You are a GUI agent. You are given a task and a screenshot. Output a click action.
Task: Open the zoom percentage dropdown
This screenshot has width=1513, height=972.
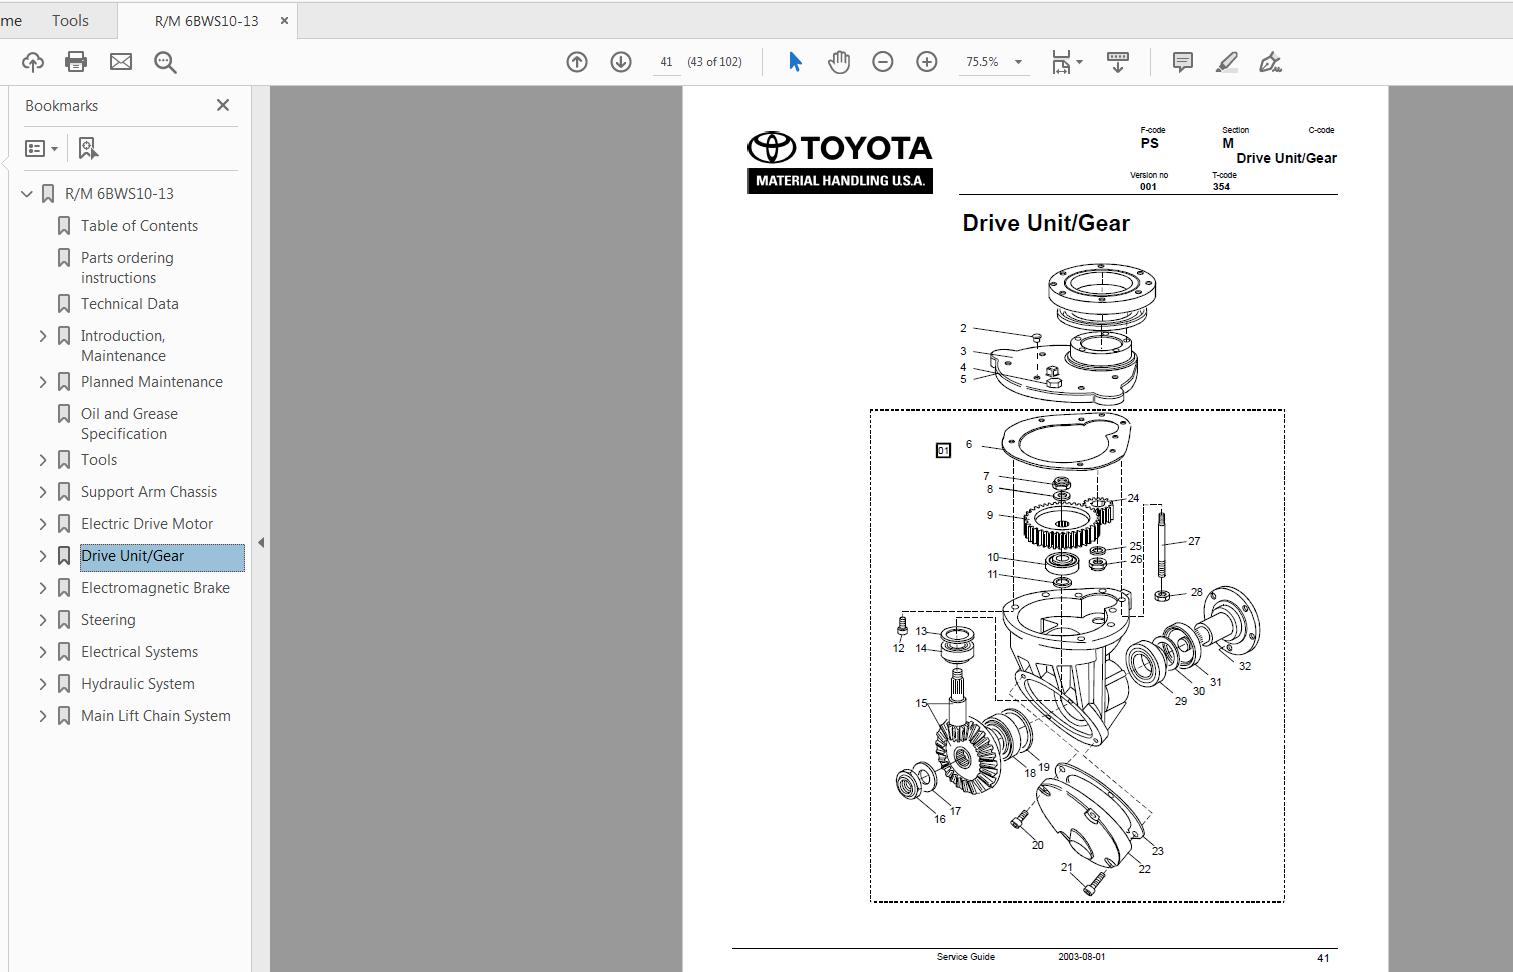[x=1018, y=61]
